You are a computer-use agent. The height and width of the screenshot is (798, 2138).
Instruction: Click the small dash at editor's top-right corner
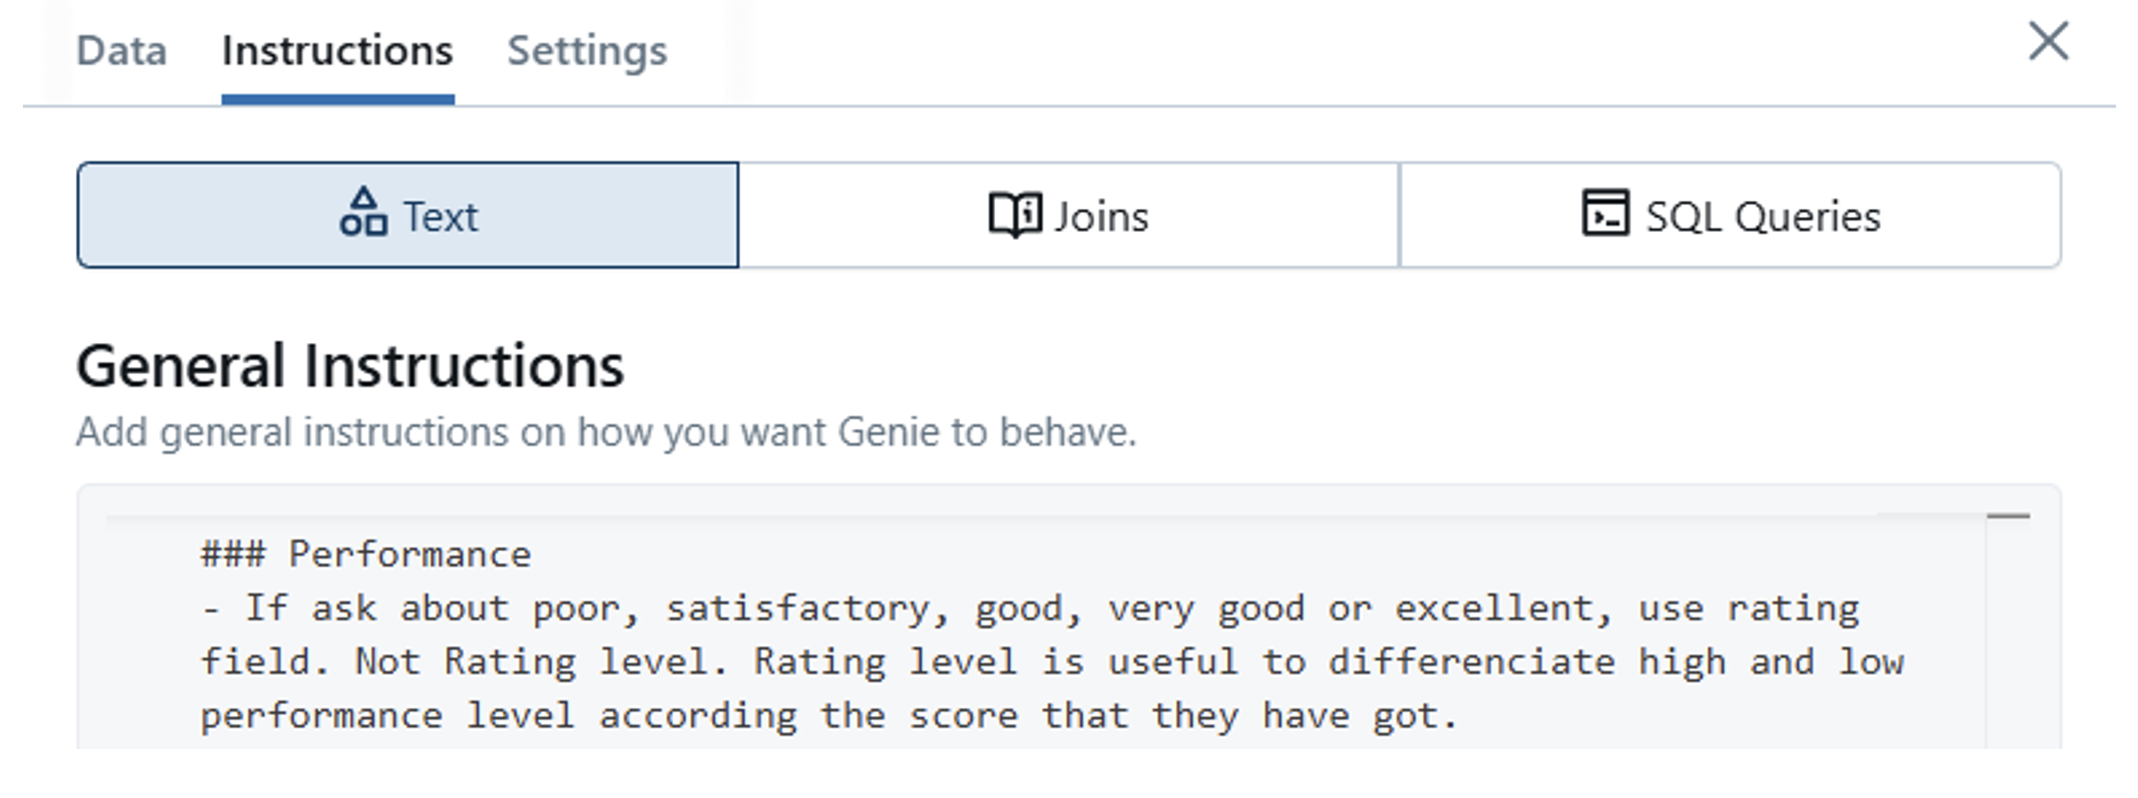click(2008, 516)
